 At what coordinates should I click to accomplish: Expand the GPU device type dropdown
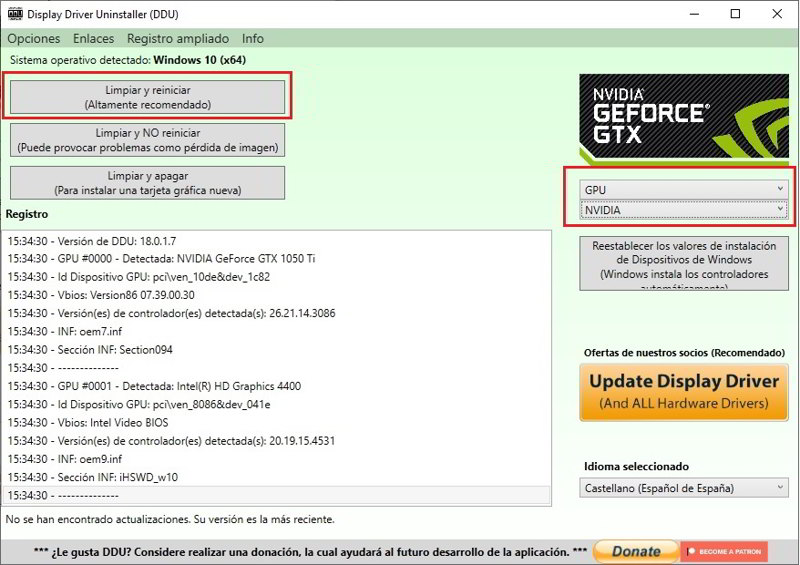pos(684,189)
